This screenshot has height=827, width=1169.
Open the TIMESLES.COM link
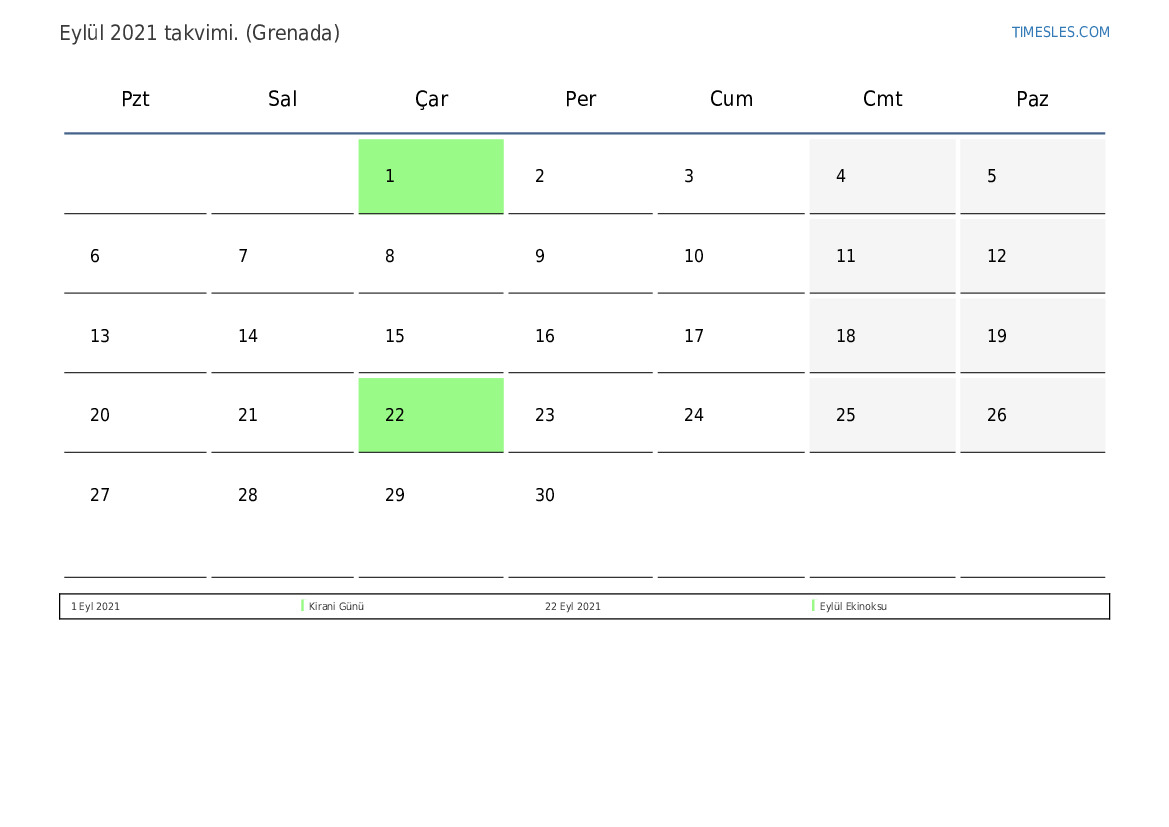click(1060, 32)
